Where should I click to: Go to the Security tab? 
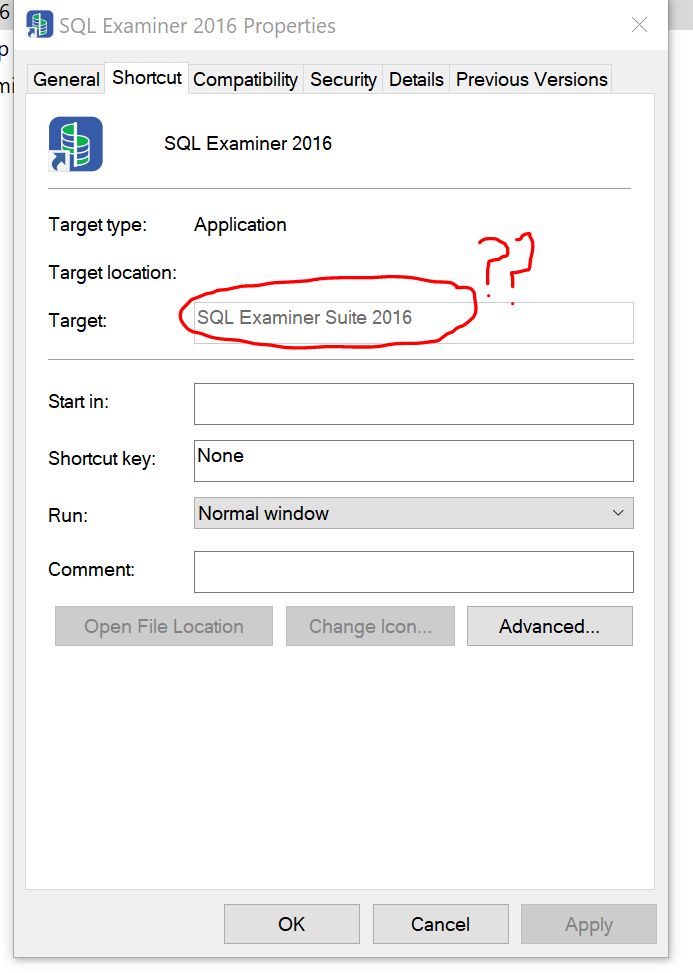343,79
